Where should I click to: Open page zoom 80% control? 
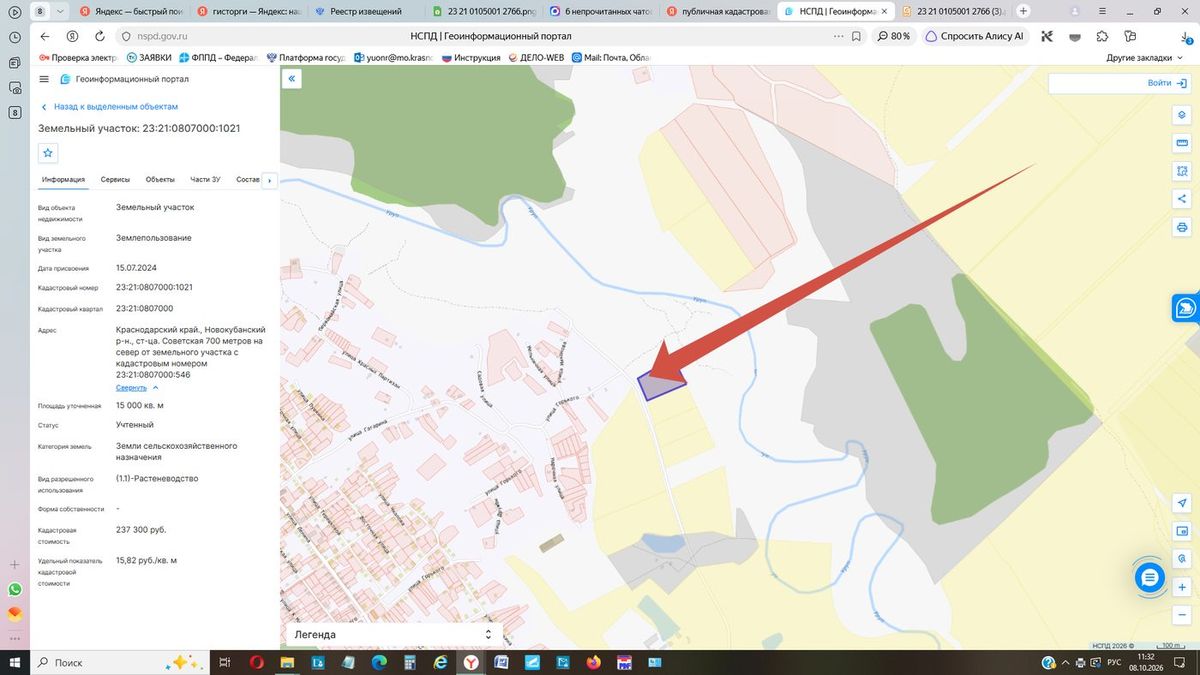click(893, 36)
